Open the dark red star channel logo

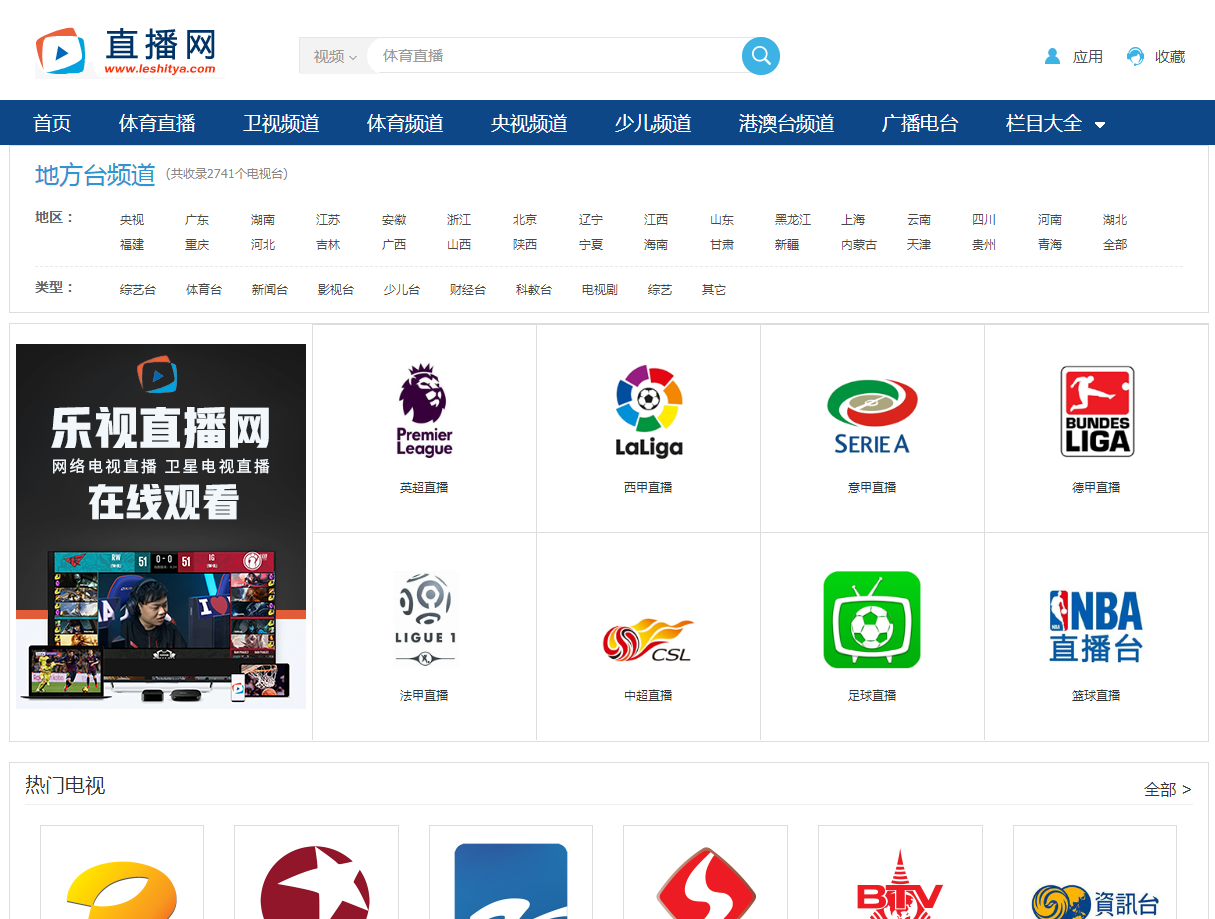(315, 883)
